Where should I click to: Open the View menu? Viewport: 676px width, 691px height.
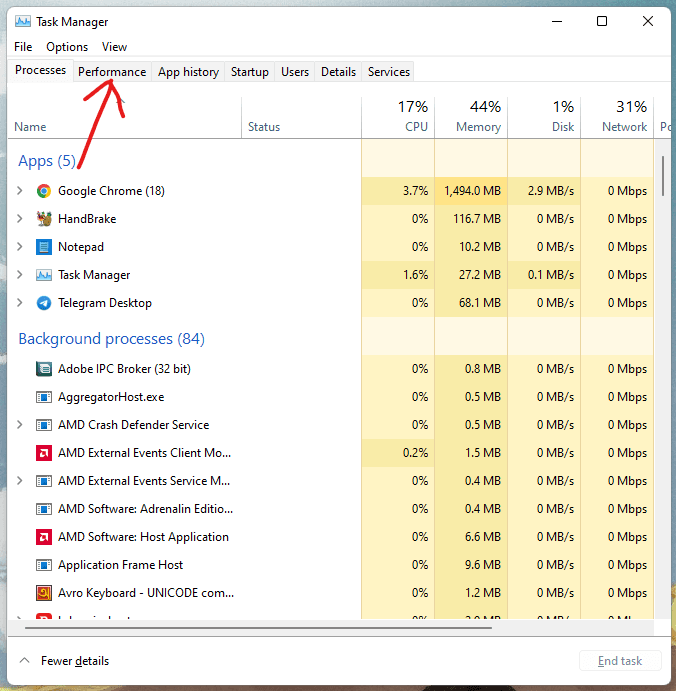click(114, 47)
